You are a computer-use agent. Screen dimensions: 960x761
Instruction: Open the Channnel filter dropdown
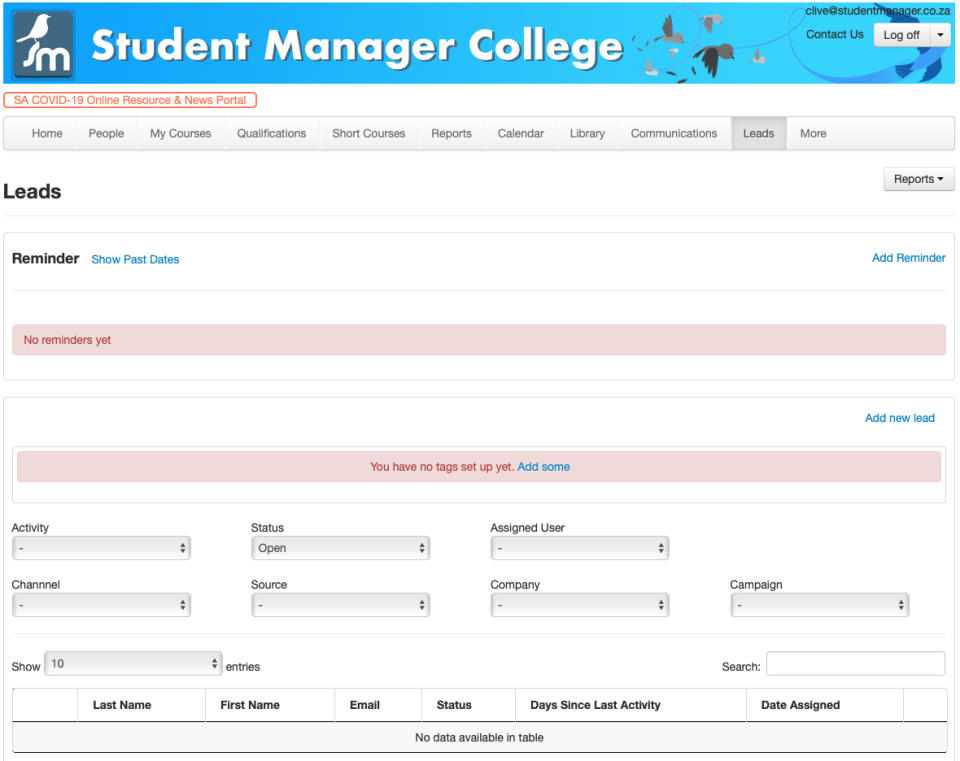pyautogui.click(x=101, y=605)
